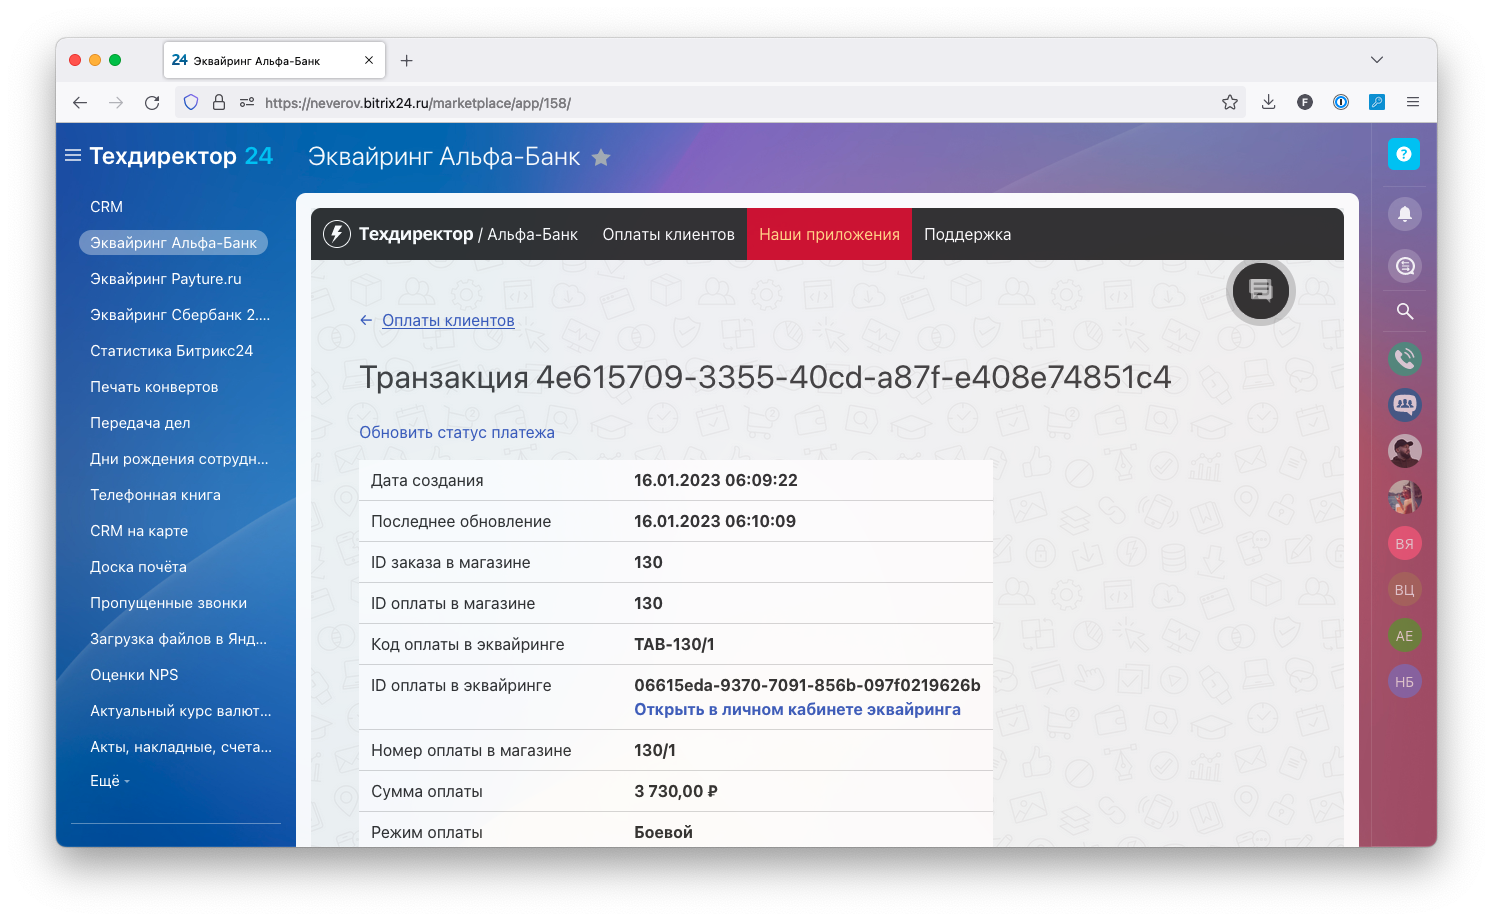Open the group chat icon in the right bar
The width and height of the screenshot is (1493, 921).
[1405, 405]
